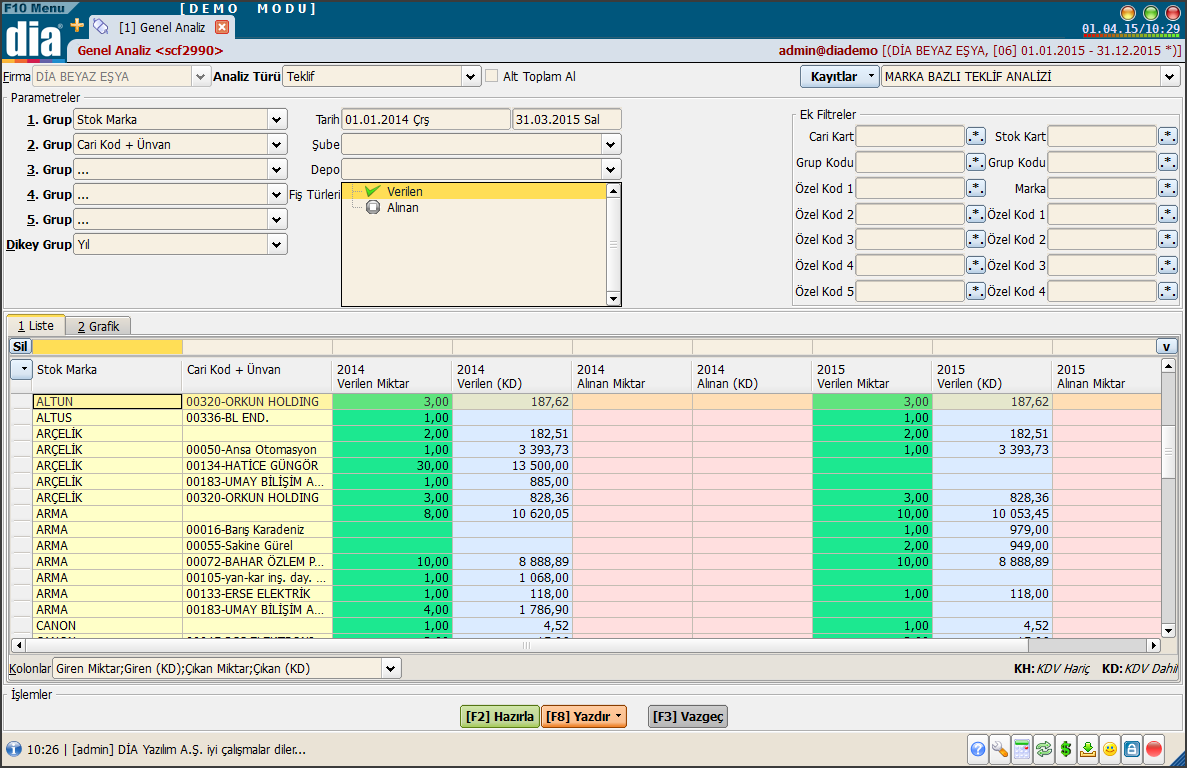Click the end date field 31.03.2015
Image resolution: width=1187 pixels, height=768 pixels.
(567, 120)
